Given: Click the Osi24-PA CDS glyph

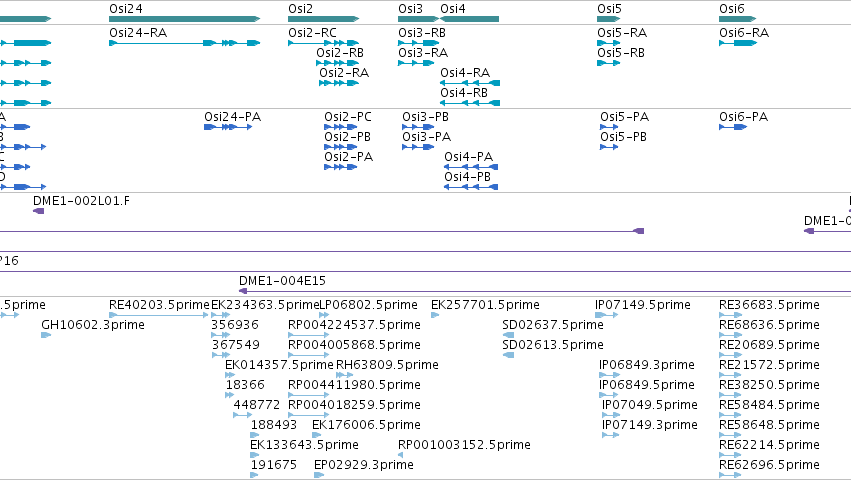Looking at the screenshot, I should point(228,127).
